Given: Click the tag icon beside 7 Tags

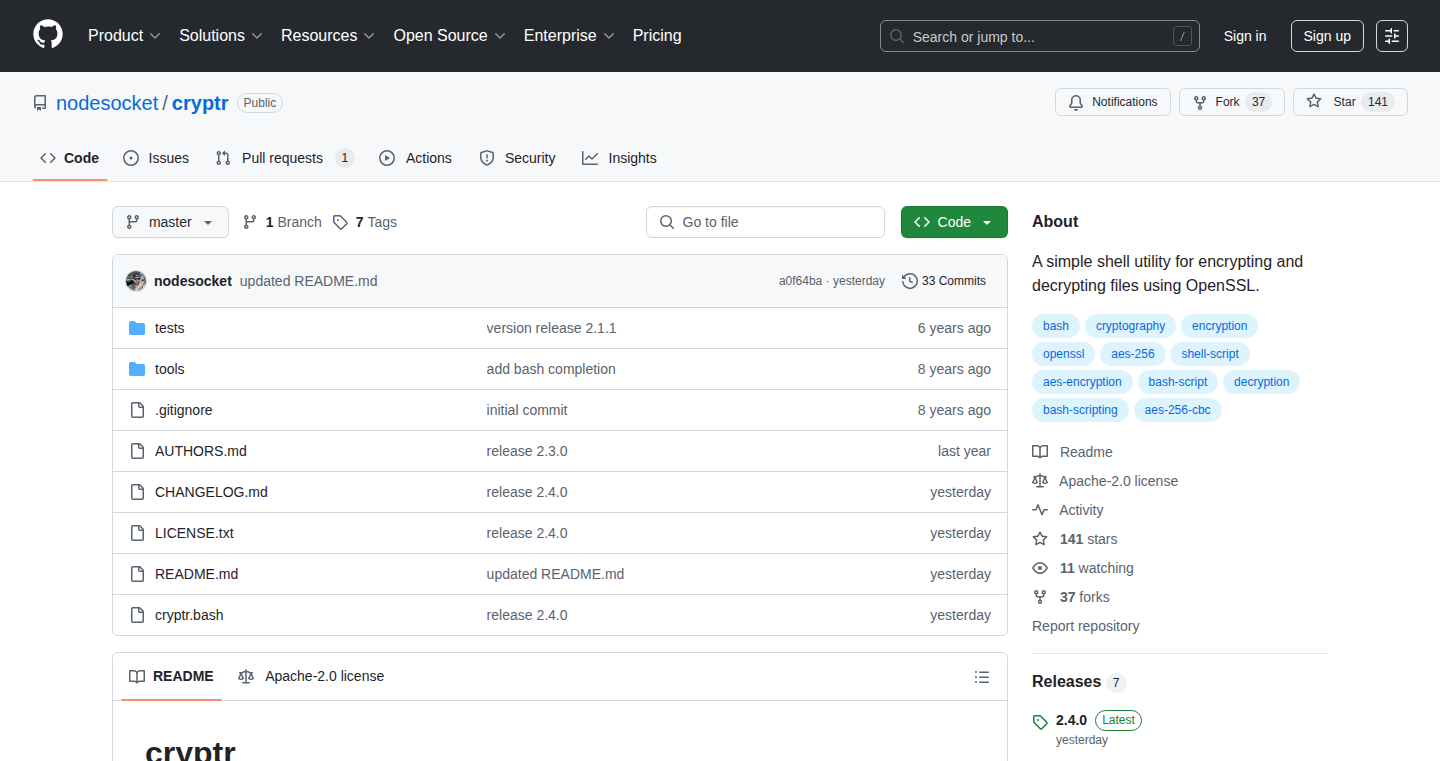Looking at the screenshot, I should [340, 222].
